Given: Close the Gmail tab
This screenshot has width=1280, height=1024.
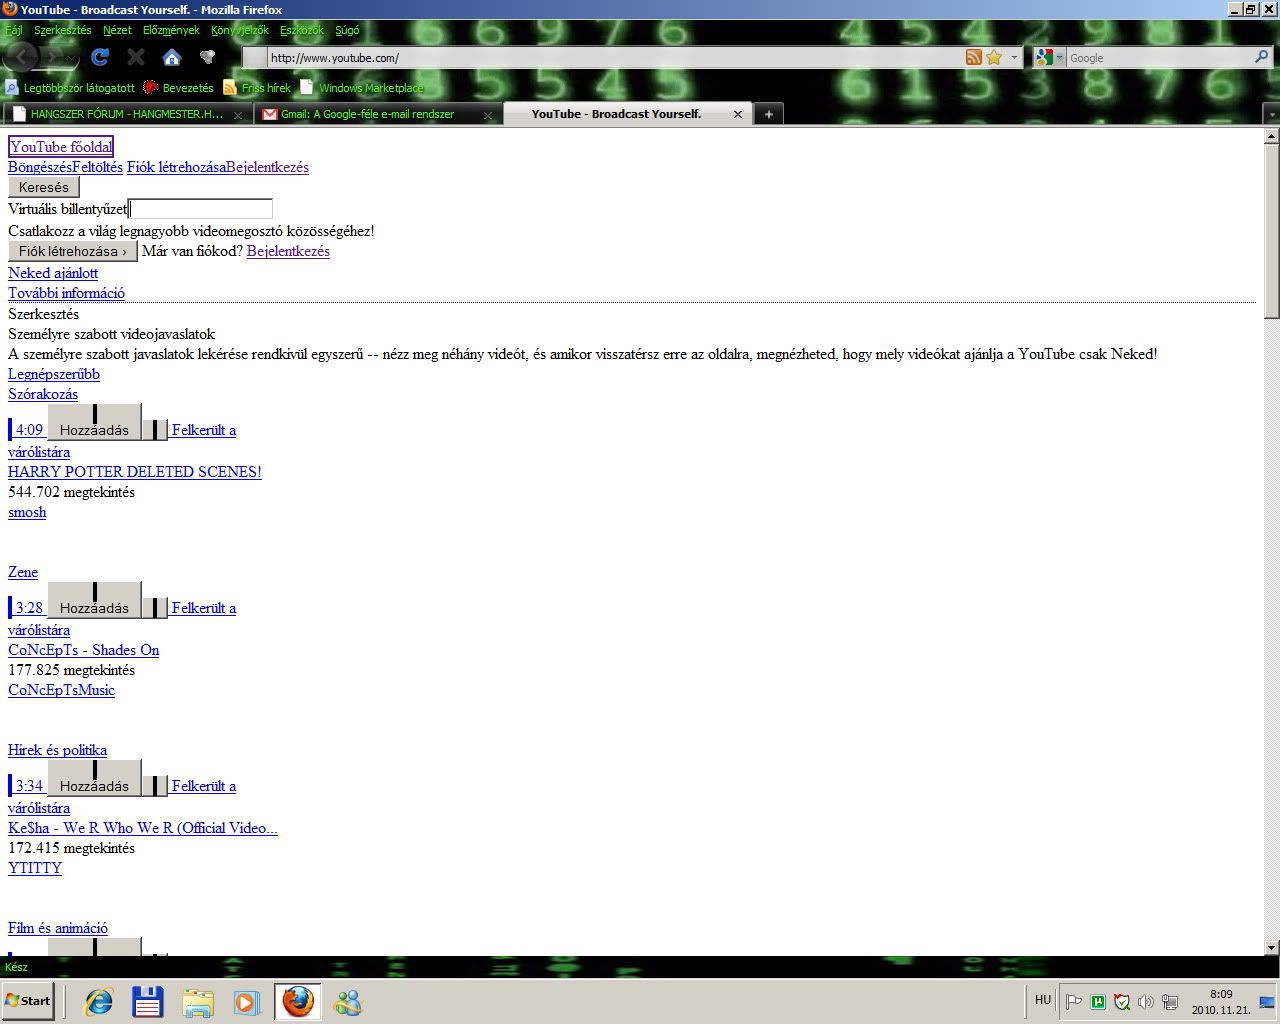Looking at the screenshot, I should [x=488, y=115].
